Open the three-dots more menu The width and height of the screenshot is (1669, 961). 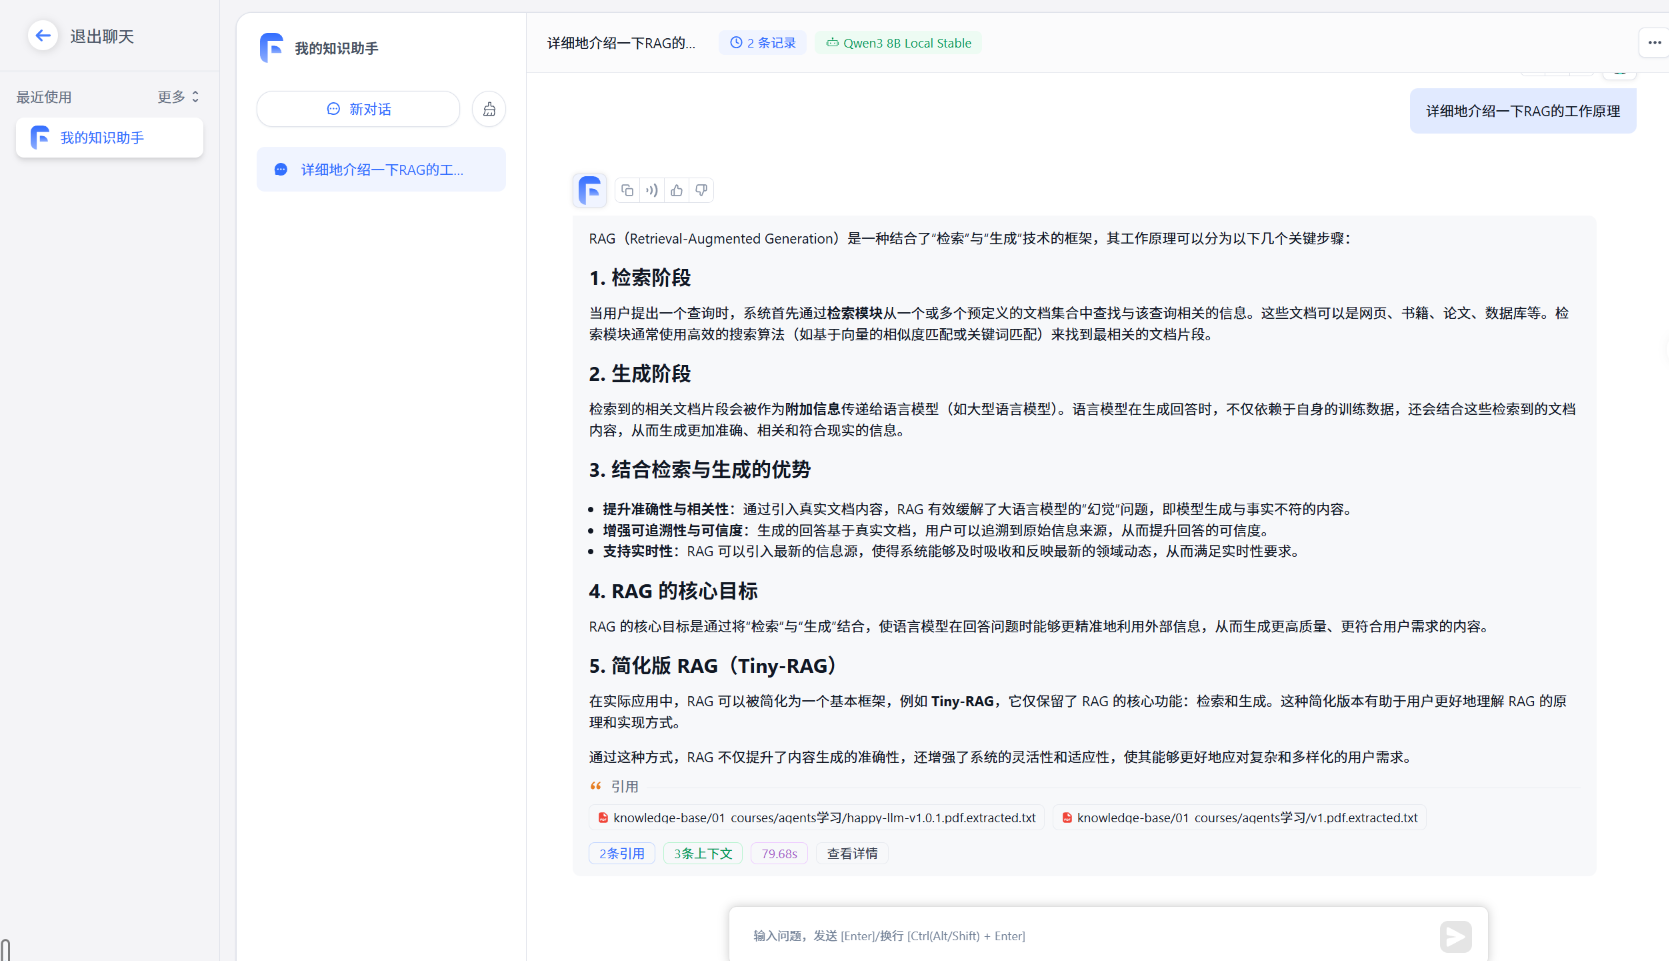pos(1654,43)
